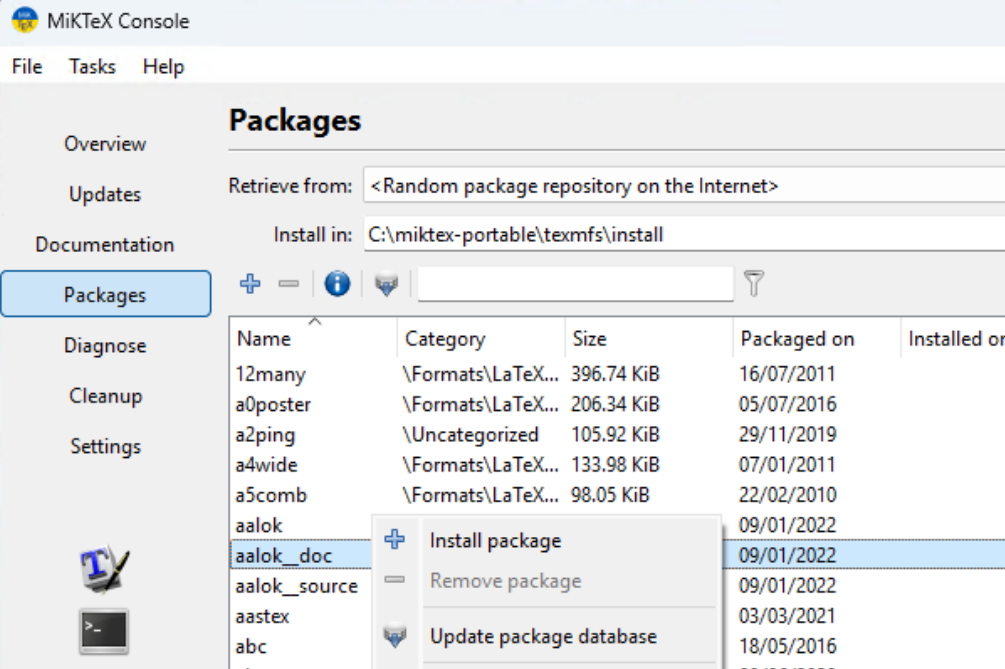Click the update package database toolbar icon

pyautogui.click(x=386, y=286)
